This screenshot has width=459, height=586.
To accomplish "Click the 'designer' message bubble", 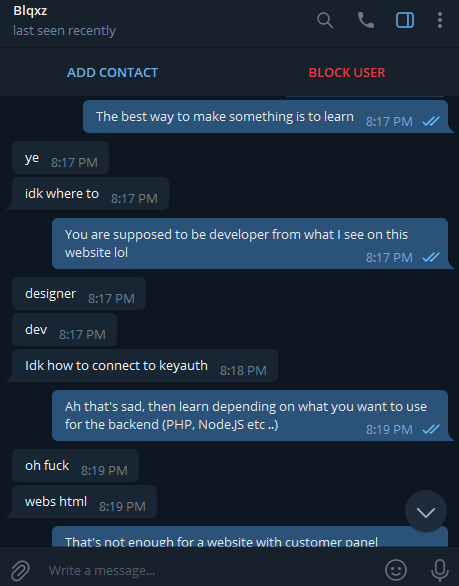I will point(79,294).
